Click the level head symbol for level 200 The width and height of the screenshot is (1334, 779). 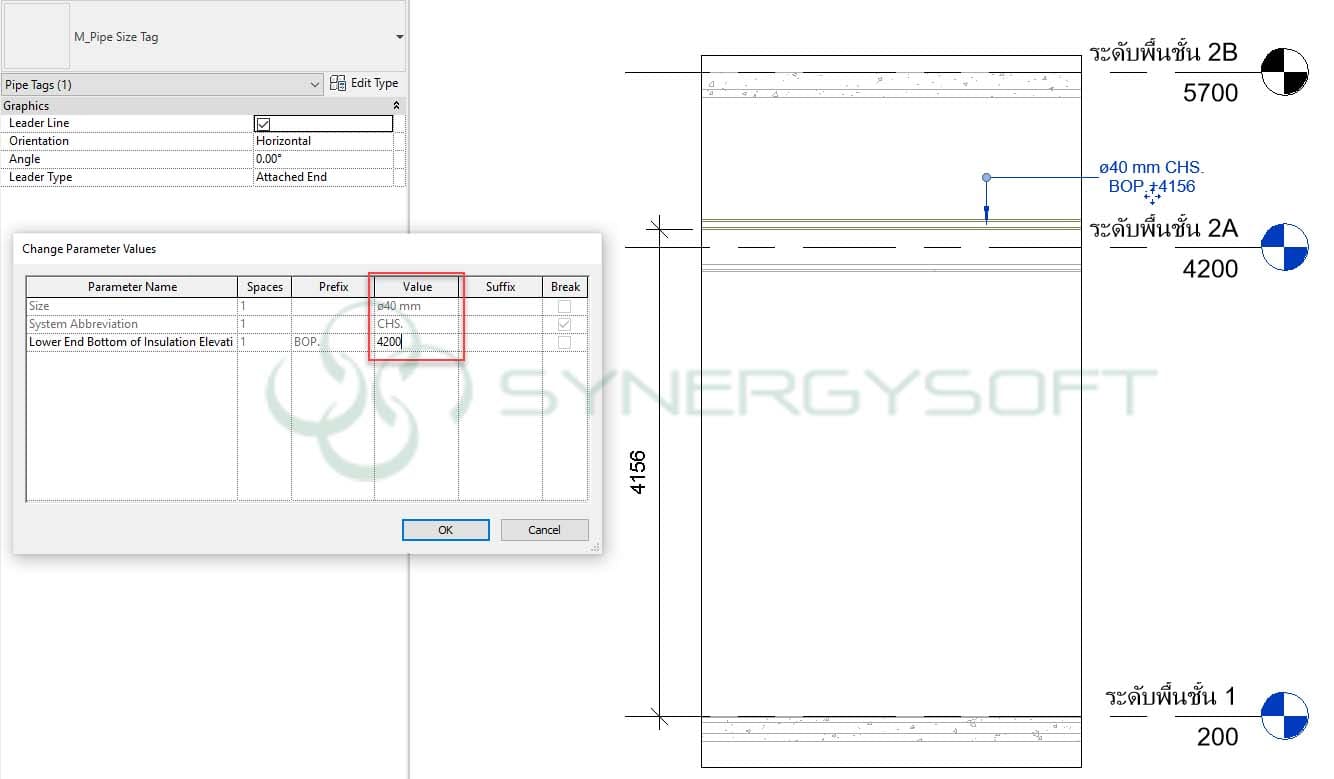[1284, 716]
